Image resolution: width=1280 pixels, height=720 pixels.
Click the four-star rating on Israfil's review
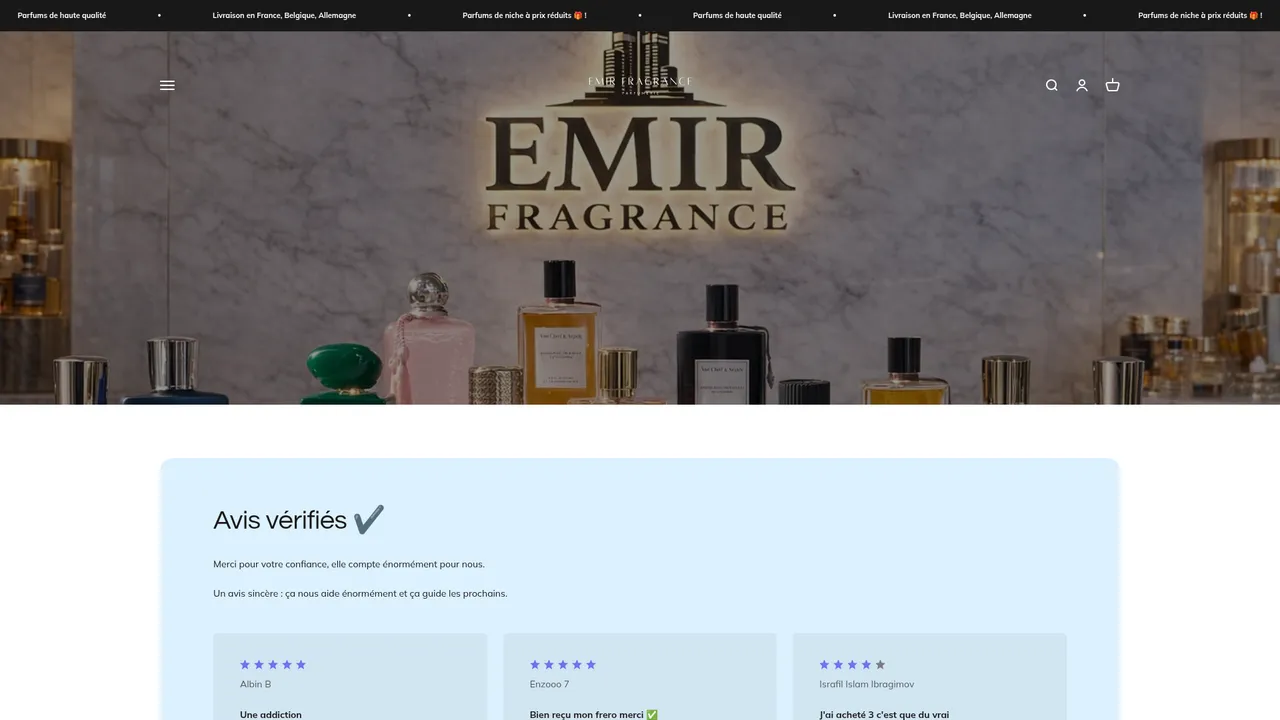tap(853, 665)
